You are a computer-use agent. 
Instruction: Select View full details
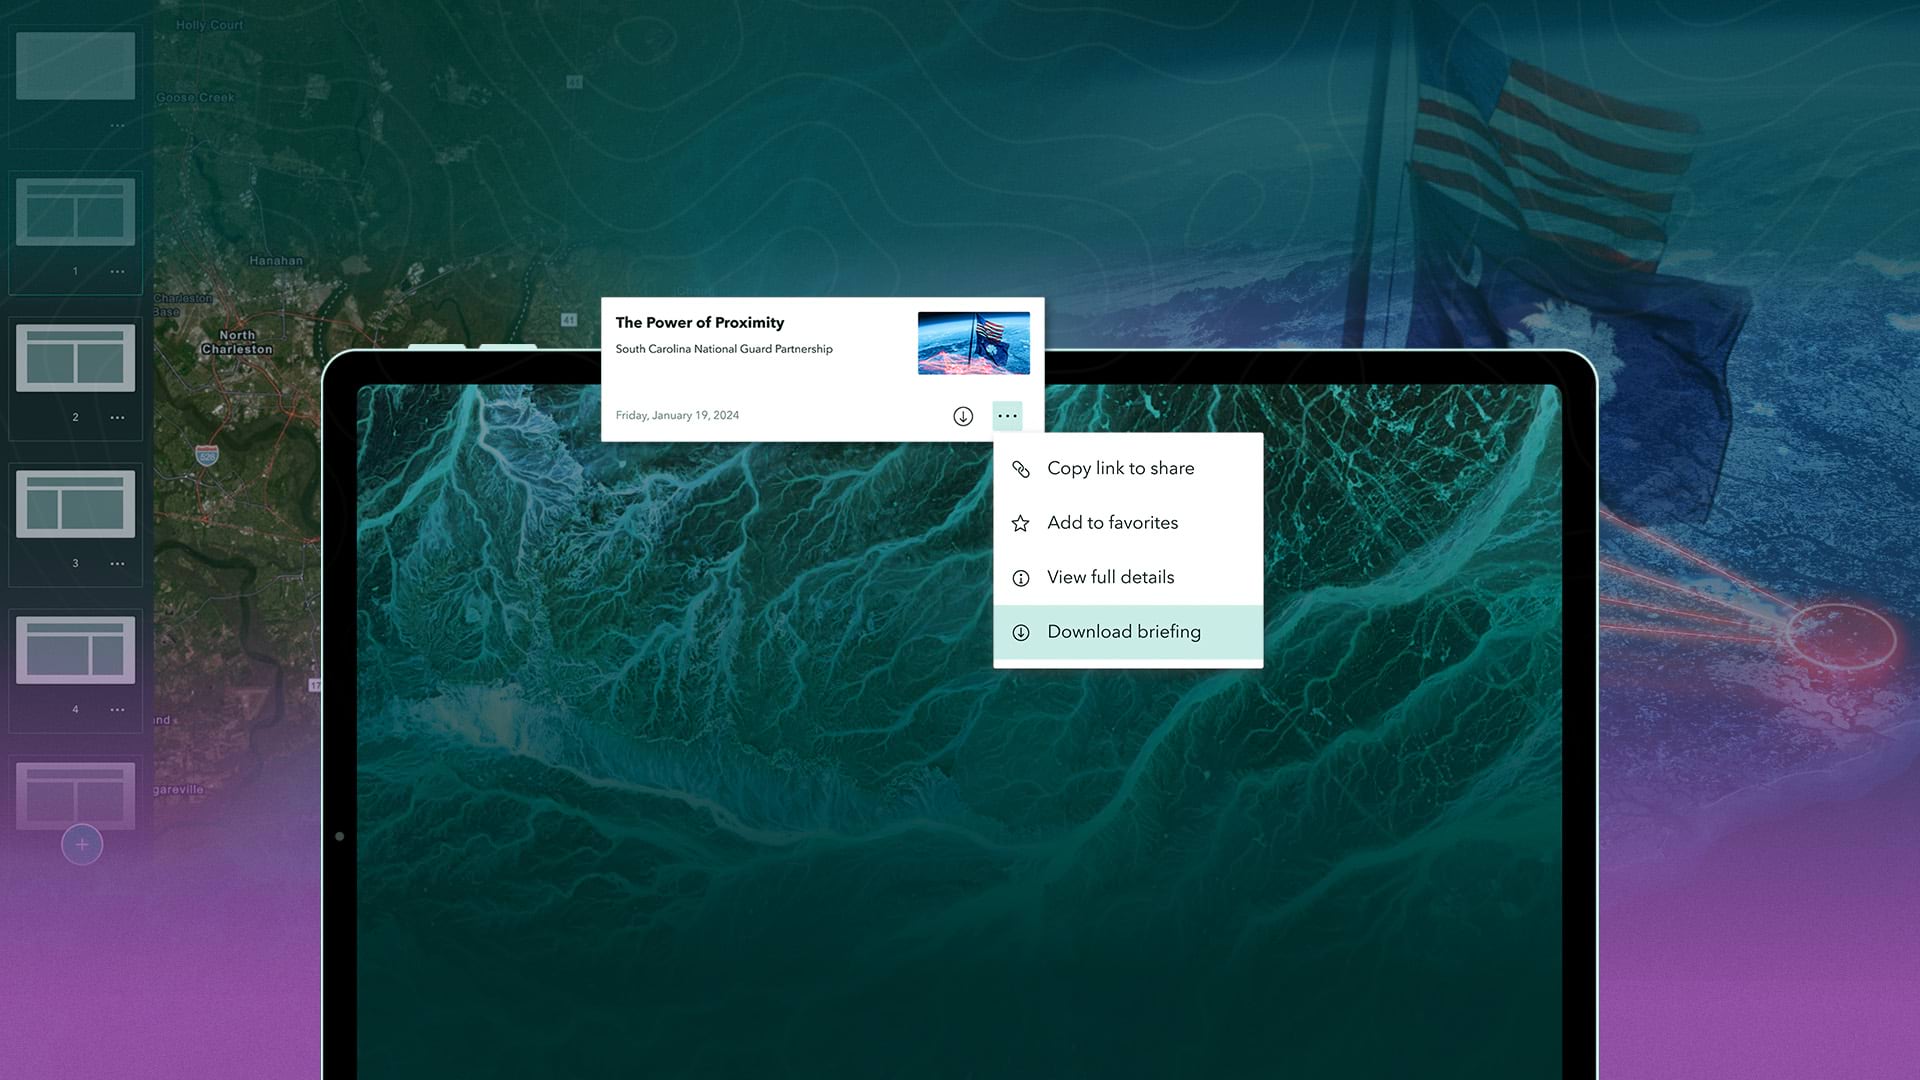click(x=1110, y=577)
